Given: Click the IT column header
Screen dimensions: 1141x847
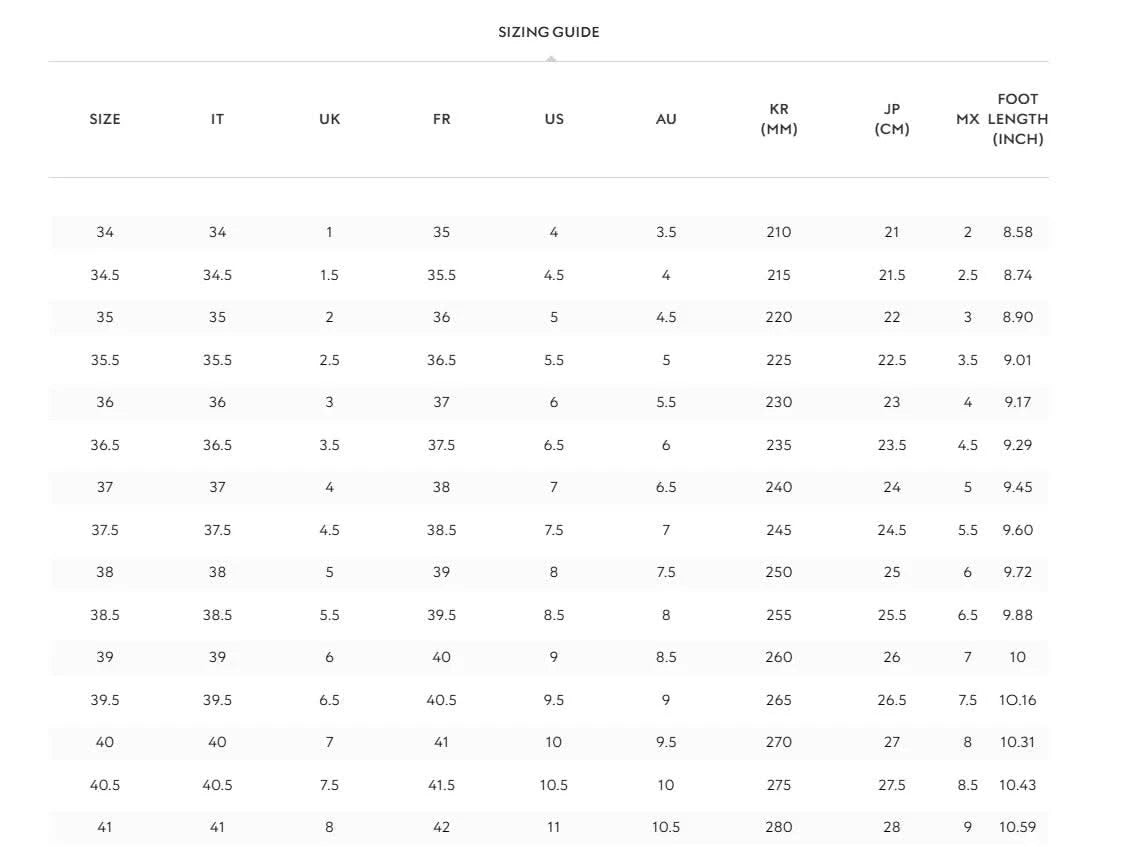Looking at the screenshot, I should [217, 119].
